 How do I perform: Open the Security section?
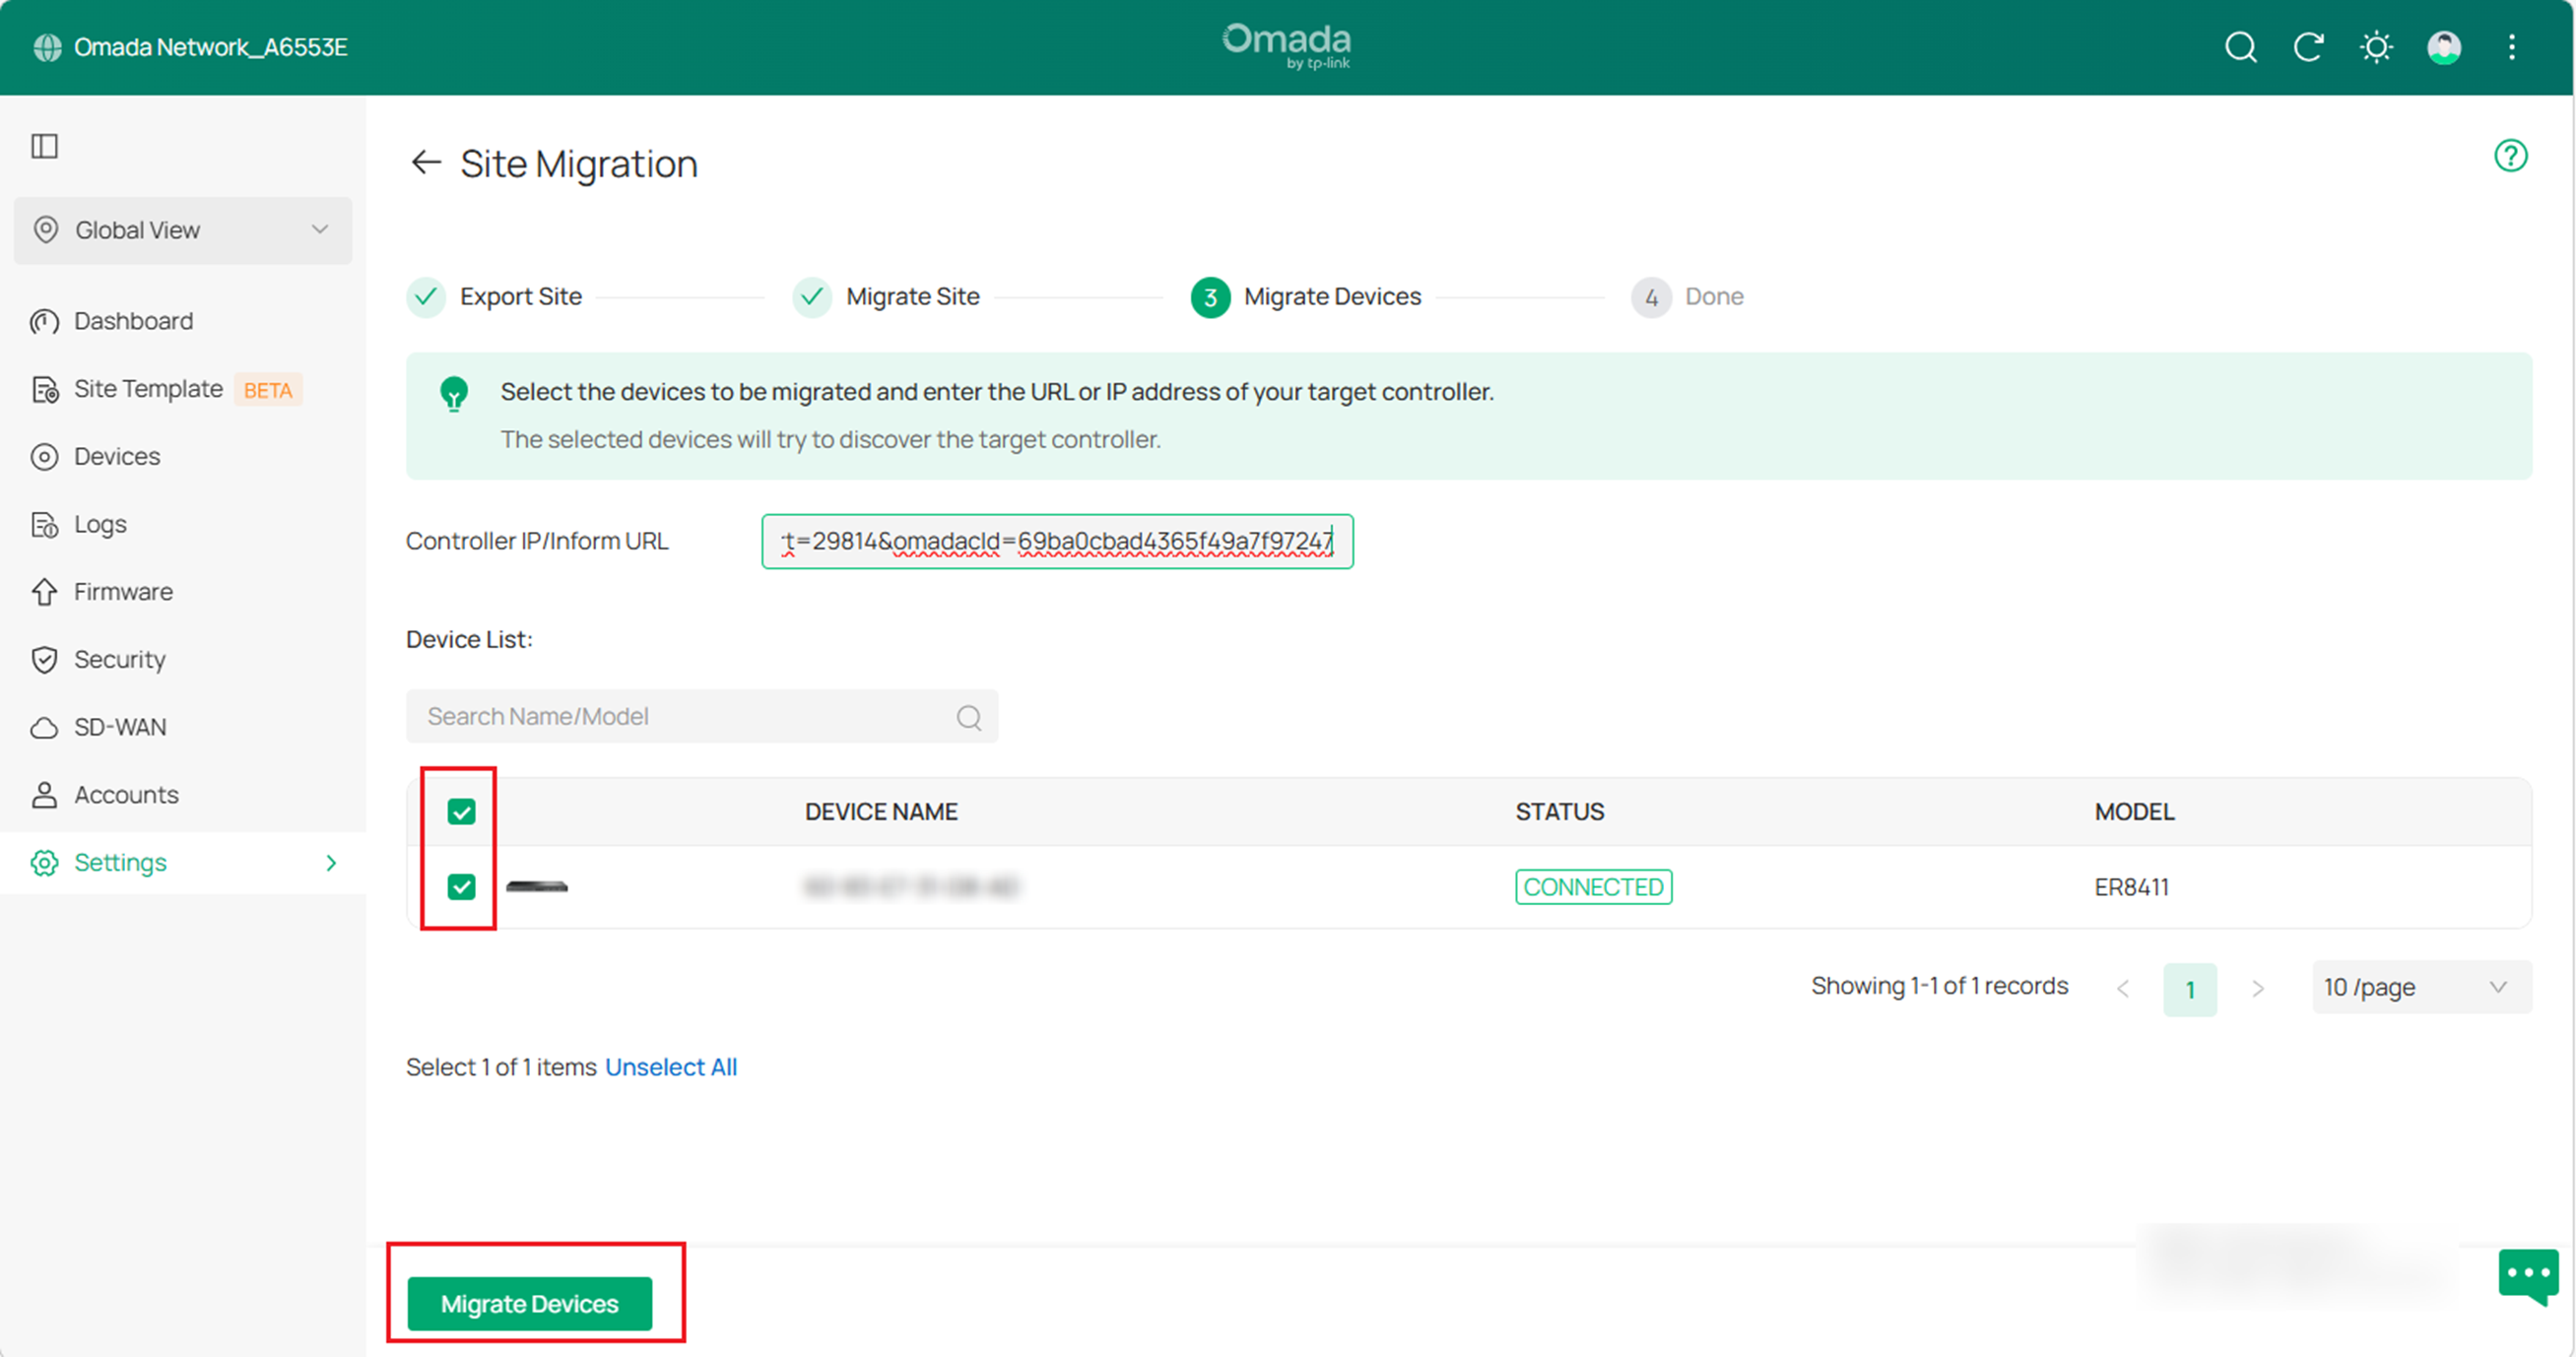(x=119, y=659)
